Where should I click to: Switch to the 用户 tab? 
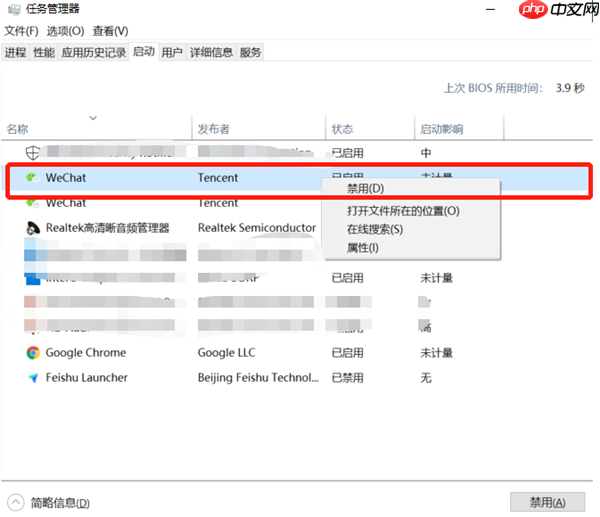(172, 52)
